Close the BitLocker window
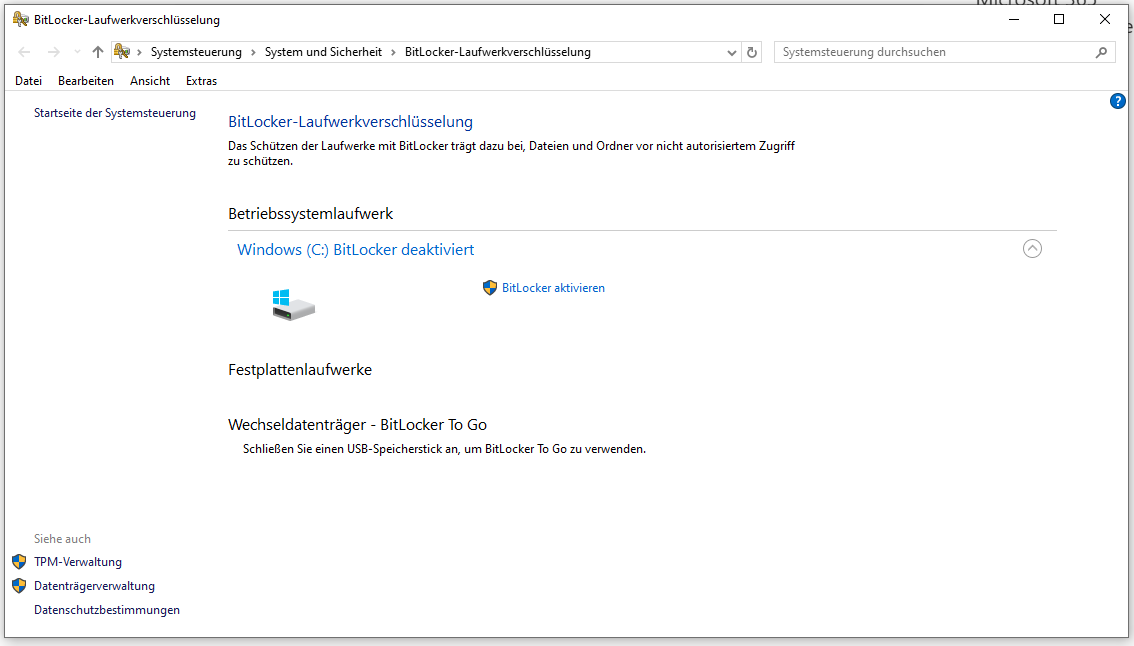The height and width of the screenshot is (646, 1134). [x=1104, y=20]
